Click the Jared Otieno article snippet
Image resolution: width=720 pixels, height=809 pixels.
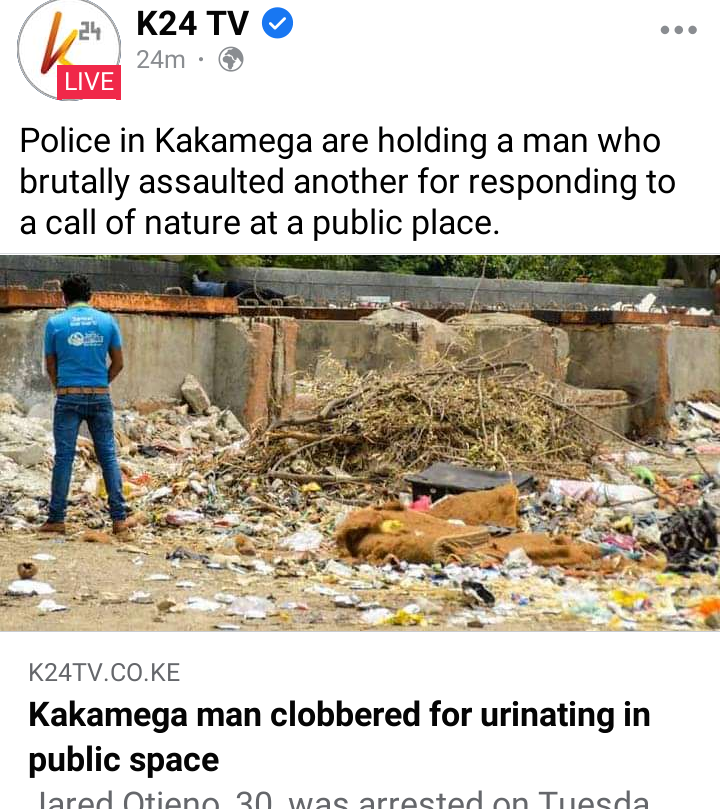coord(343,799)
